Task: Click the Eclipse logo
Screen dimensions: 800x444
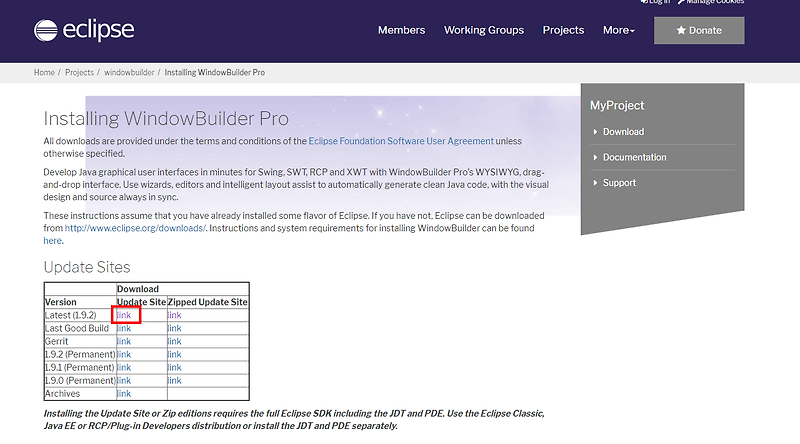Action: point(84,30)
